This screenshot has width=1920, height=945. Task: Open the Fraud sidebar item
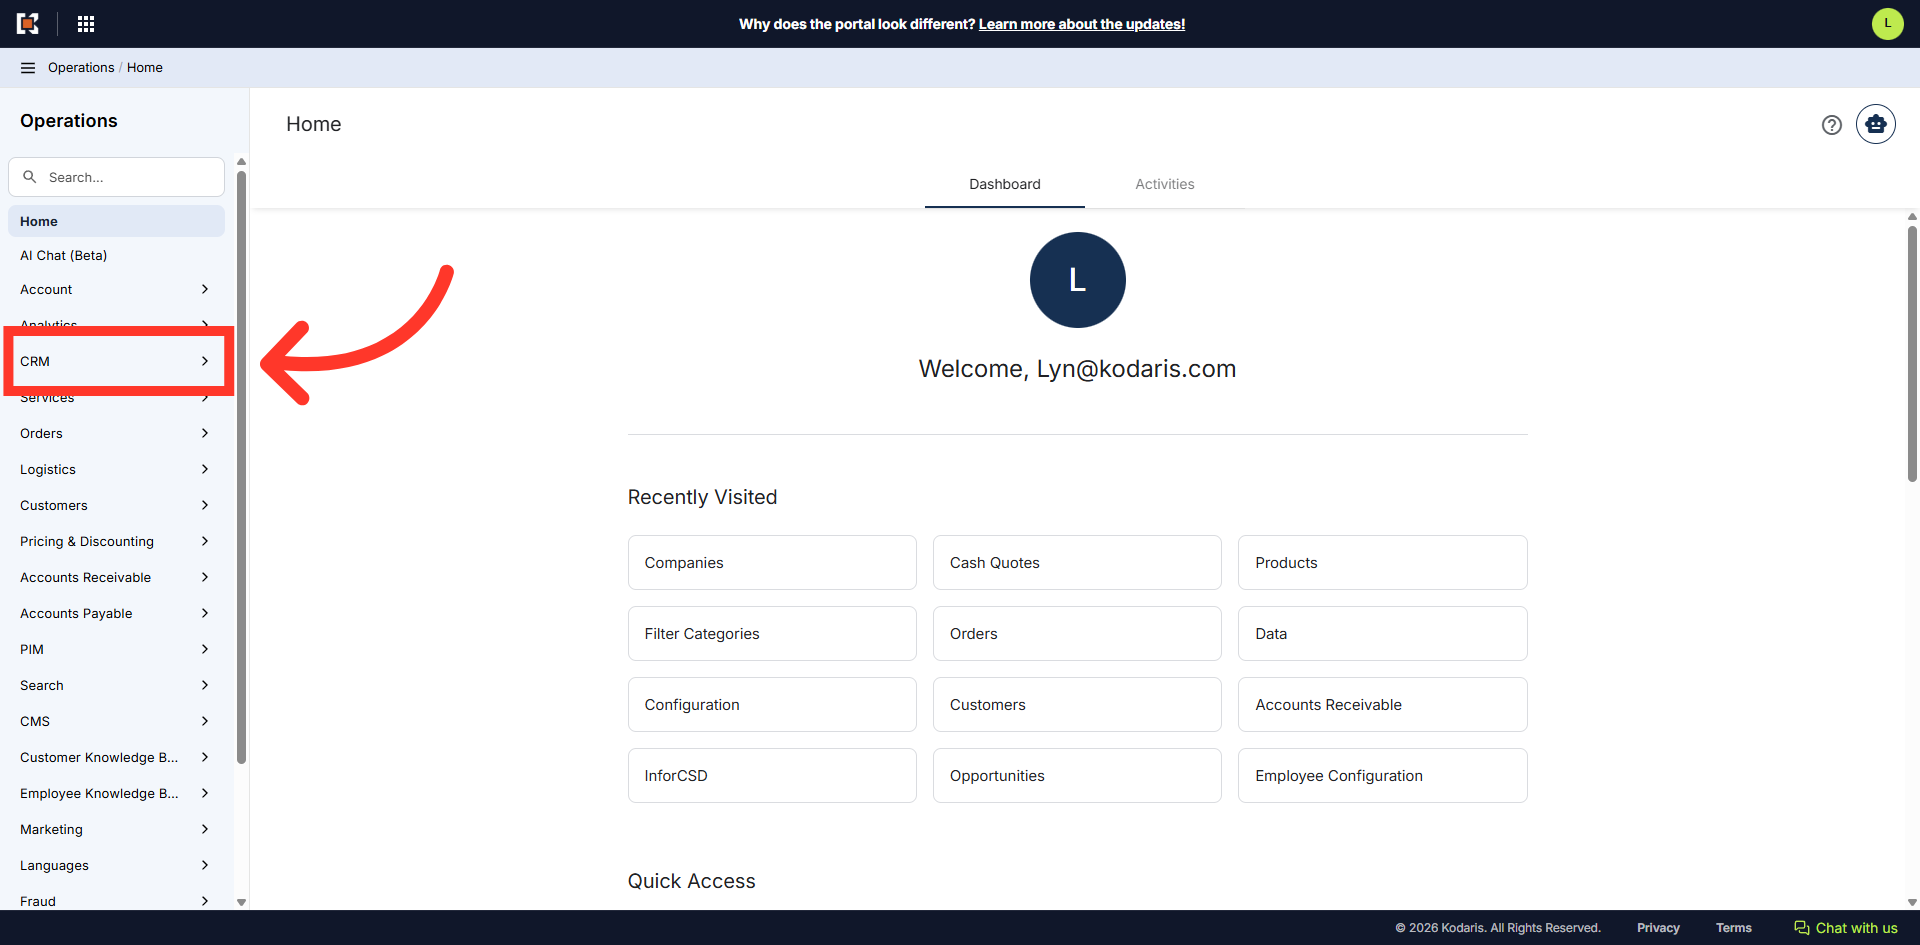click(116, 901)
